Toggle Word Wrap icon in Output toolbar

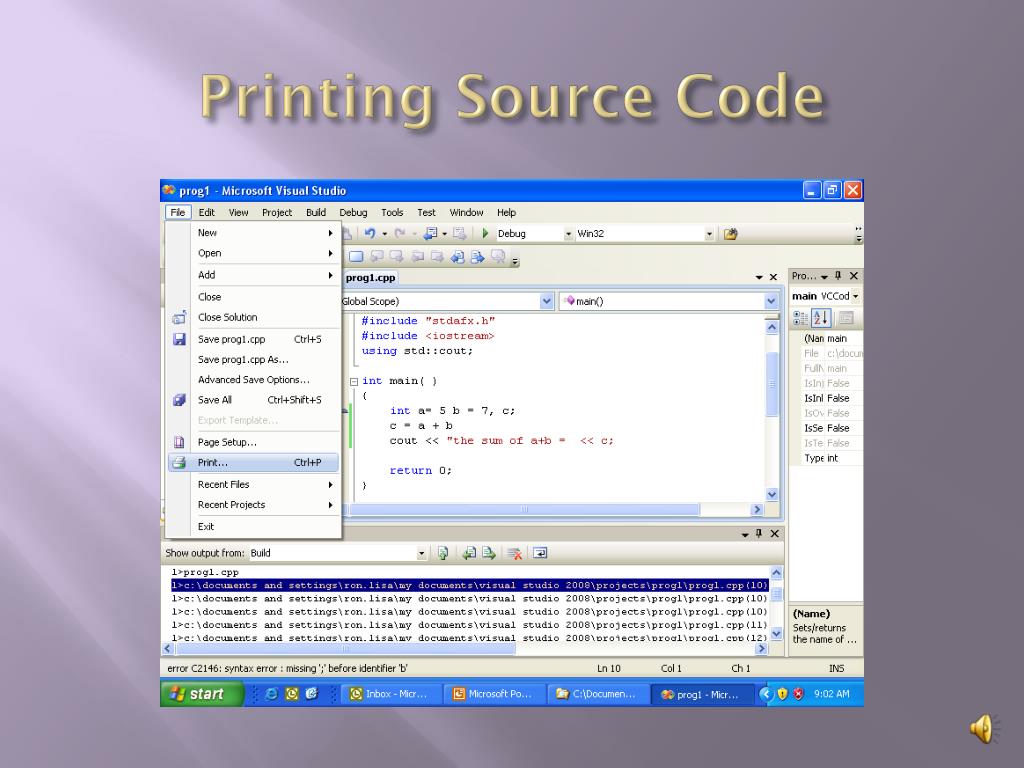pos(540,553)
